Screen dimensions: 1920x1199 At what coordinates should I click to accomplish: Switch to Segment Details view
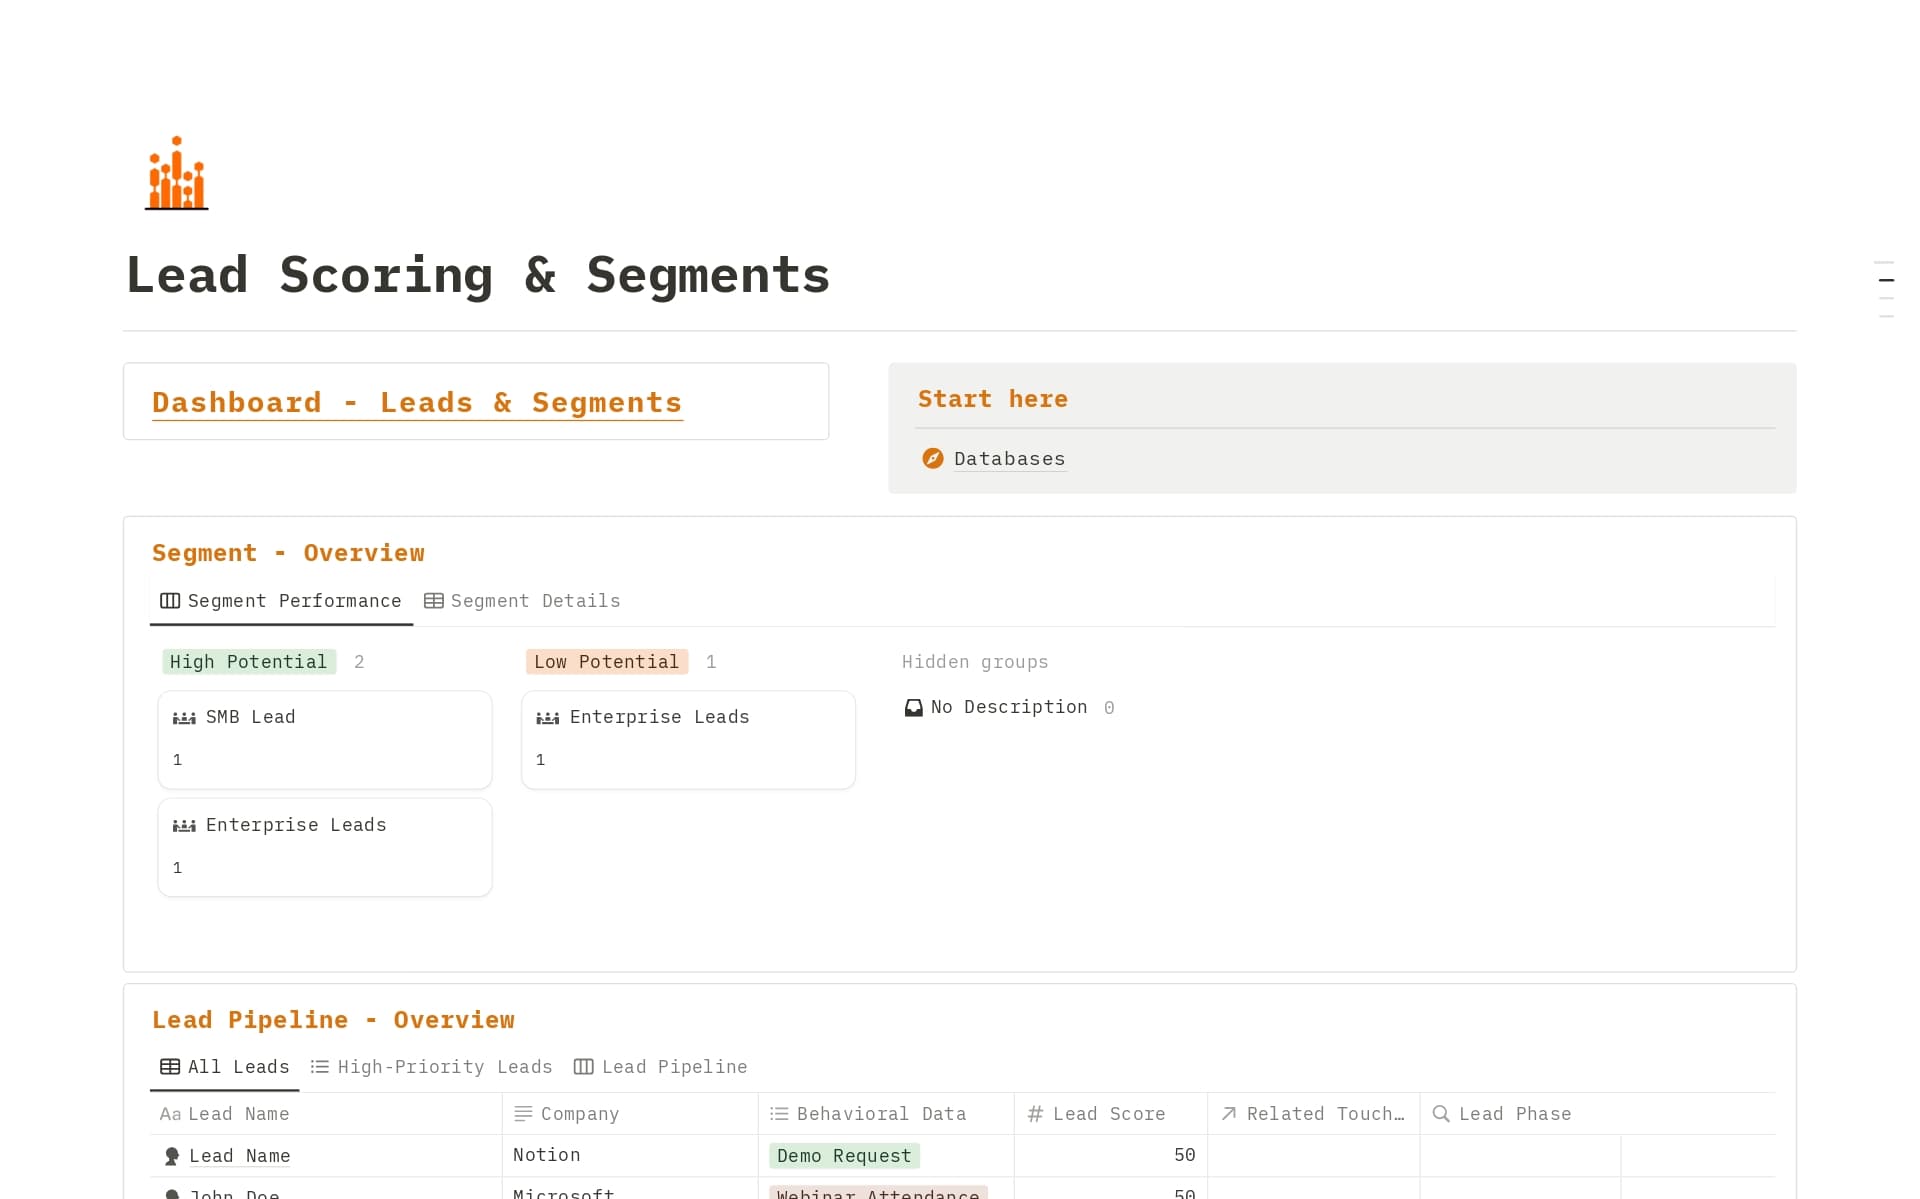tap(522, 601)
